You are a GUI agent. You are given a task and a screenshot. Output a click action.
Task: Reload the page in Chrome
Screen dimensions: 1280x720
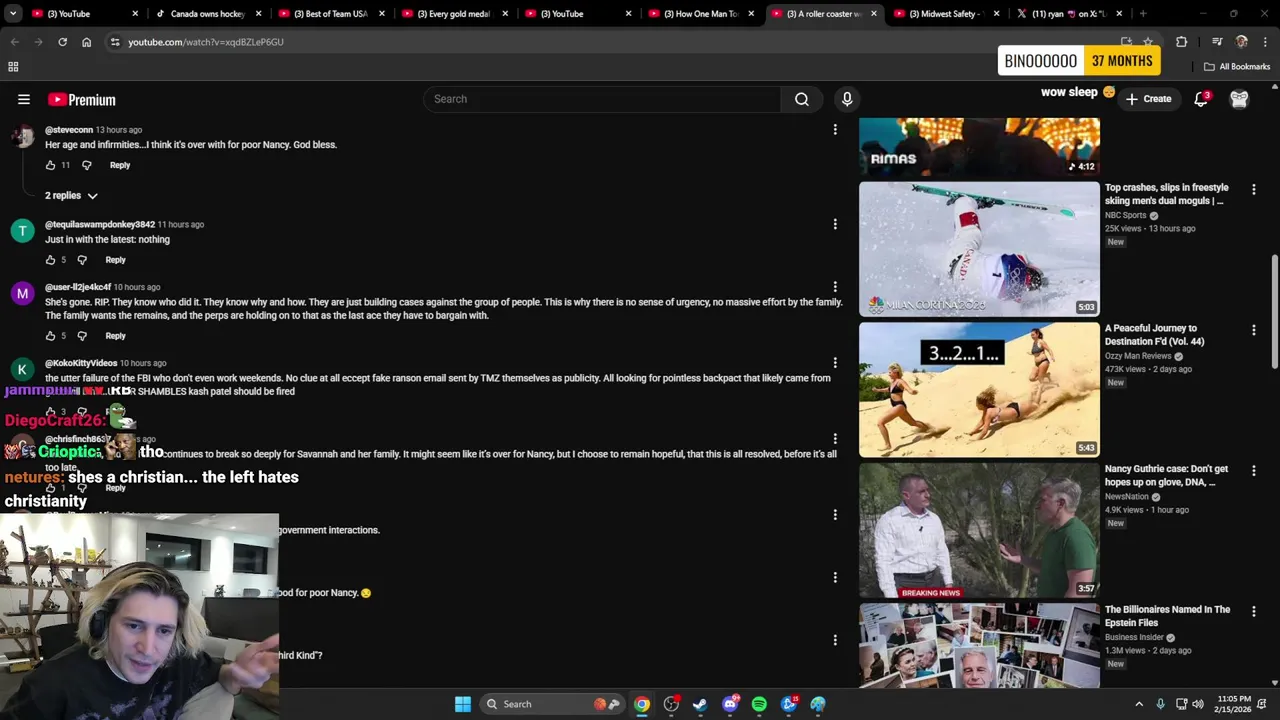coord(62,42)
